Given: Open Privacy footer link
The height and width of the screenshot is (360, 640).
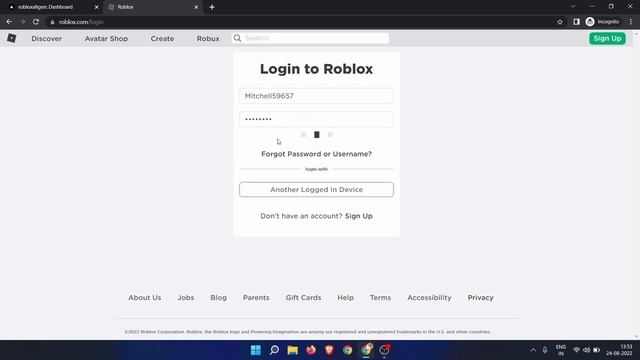Looking at the screenshot, I should coord(480,298).
